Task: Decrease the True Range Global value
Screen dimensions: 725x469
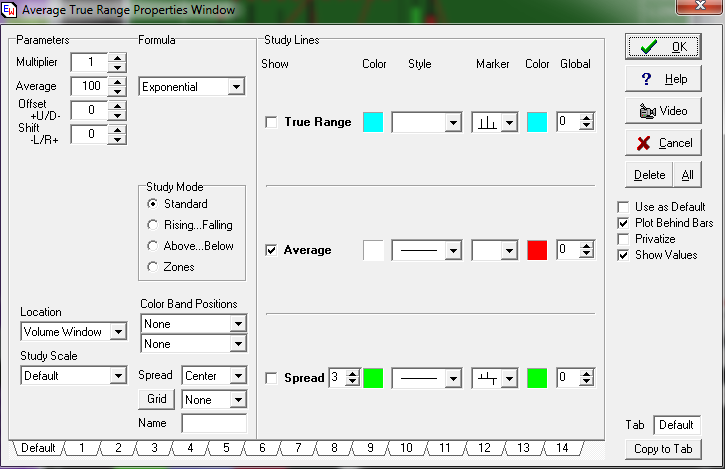Action: coord(587,126)
